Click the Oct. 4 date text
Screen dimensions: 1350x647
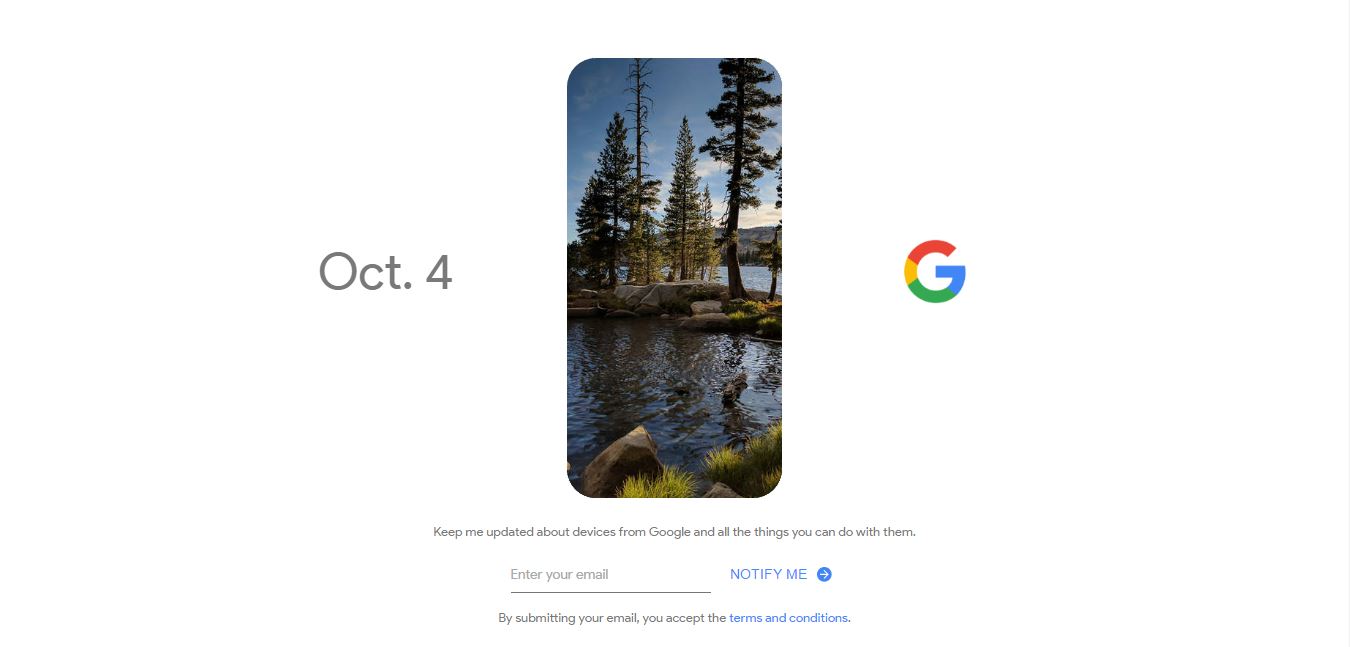point(385,271)
